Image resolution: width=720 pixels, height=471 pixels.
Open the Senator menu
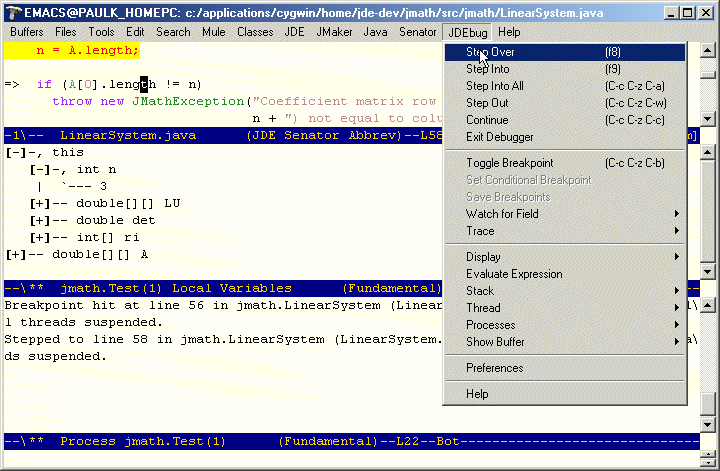pyautogui.click(x=417, y=32)
